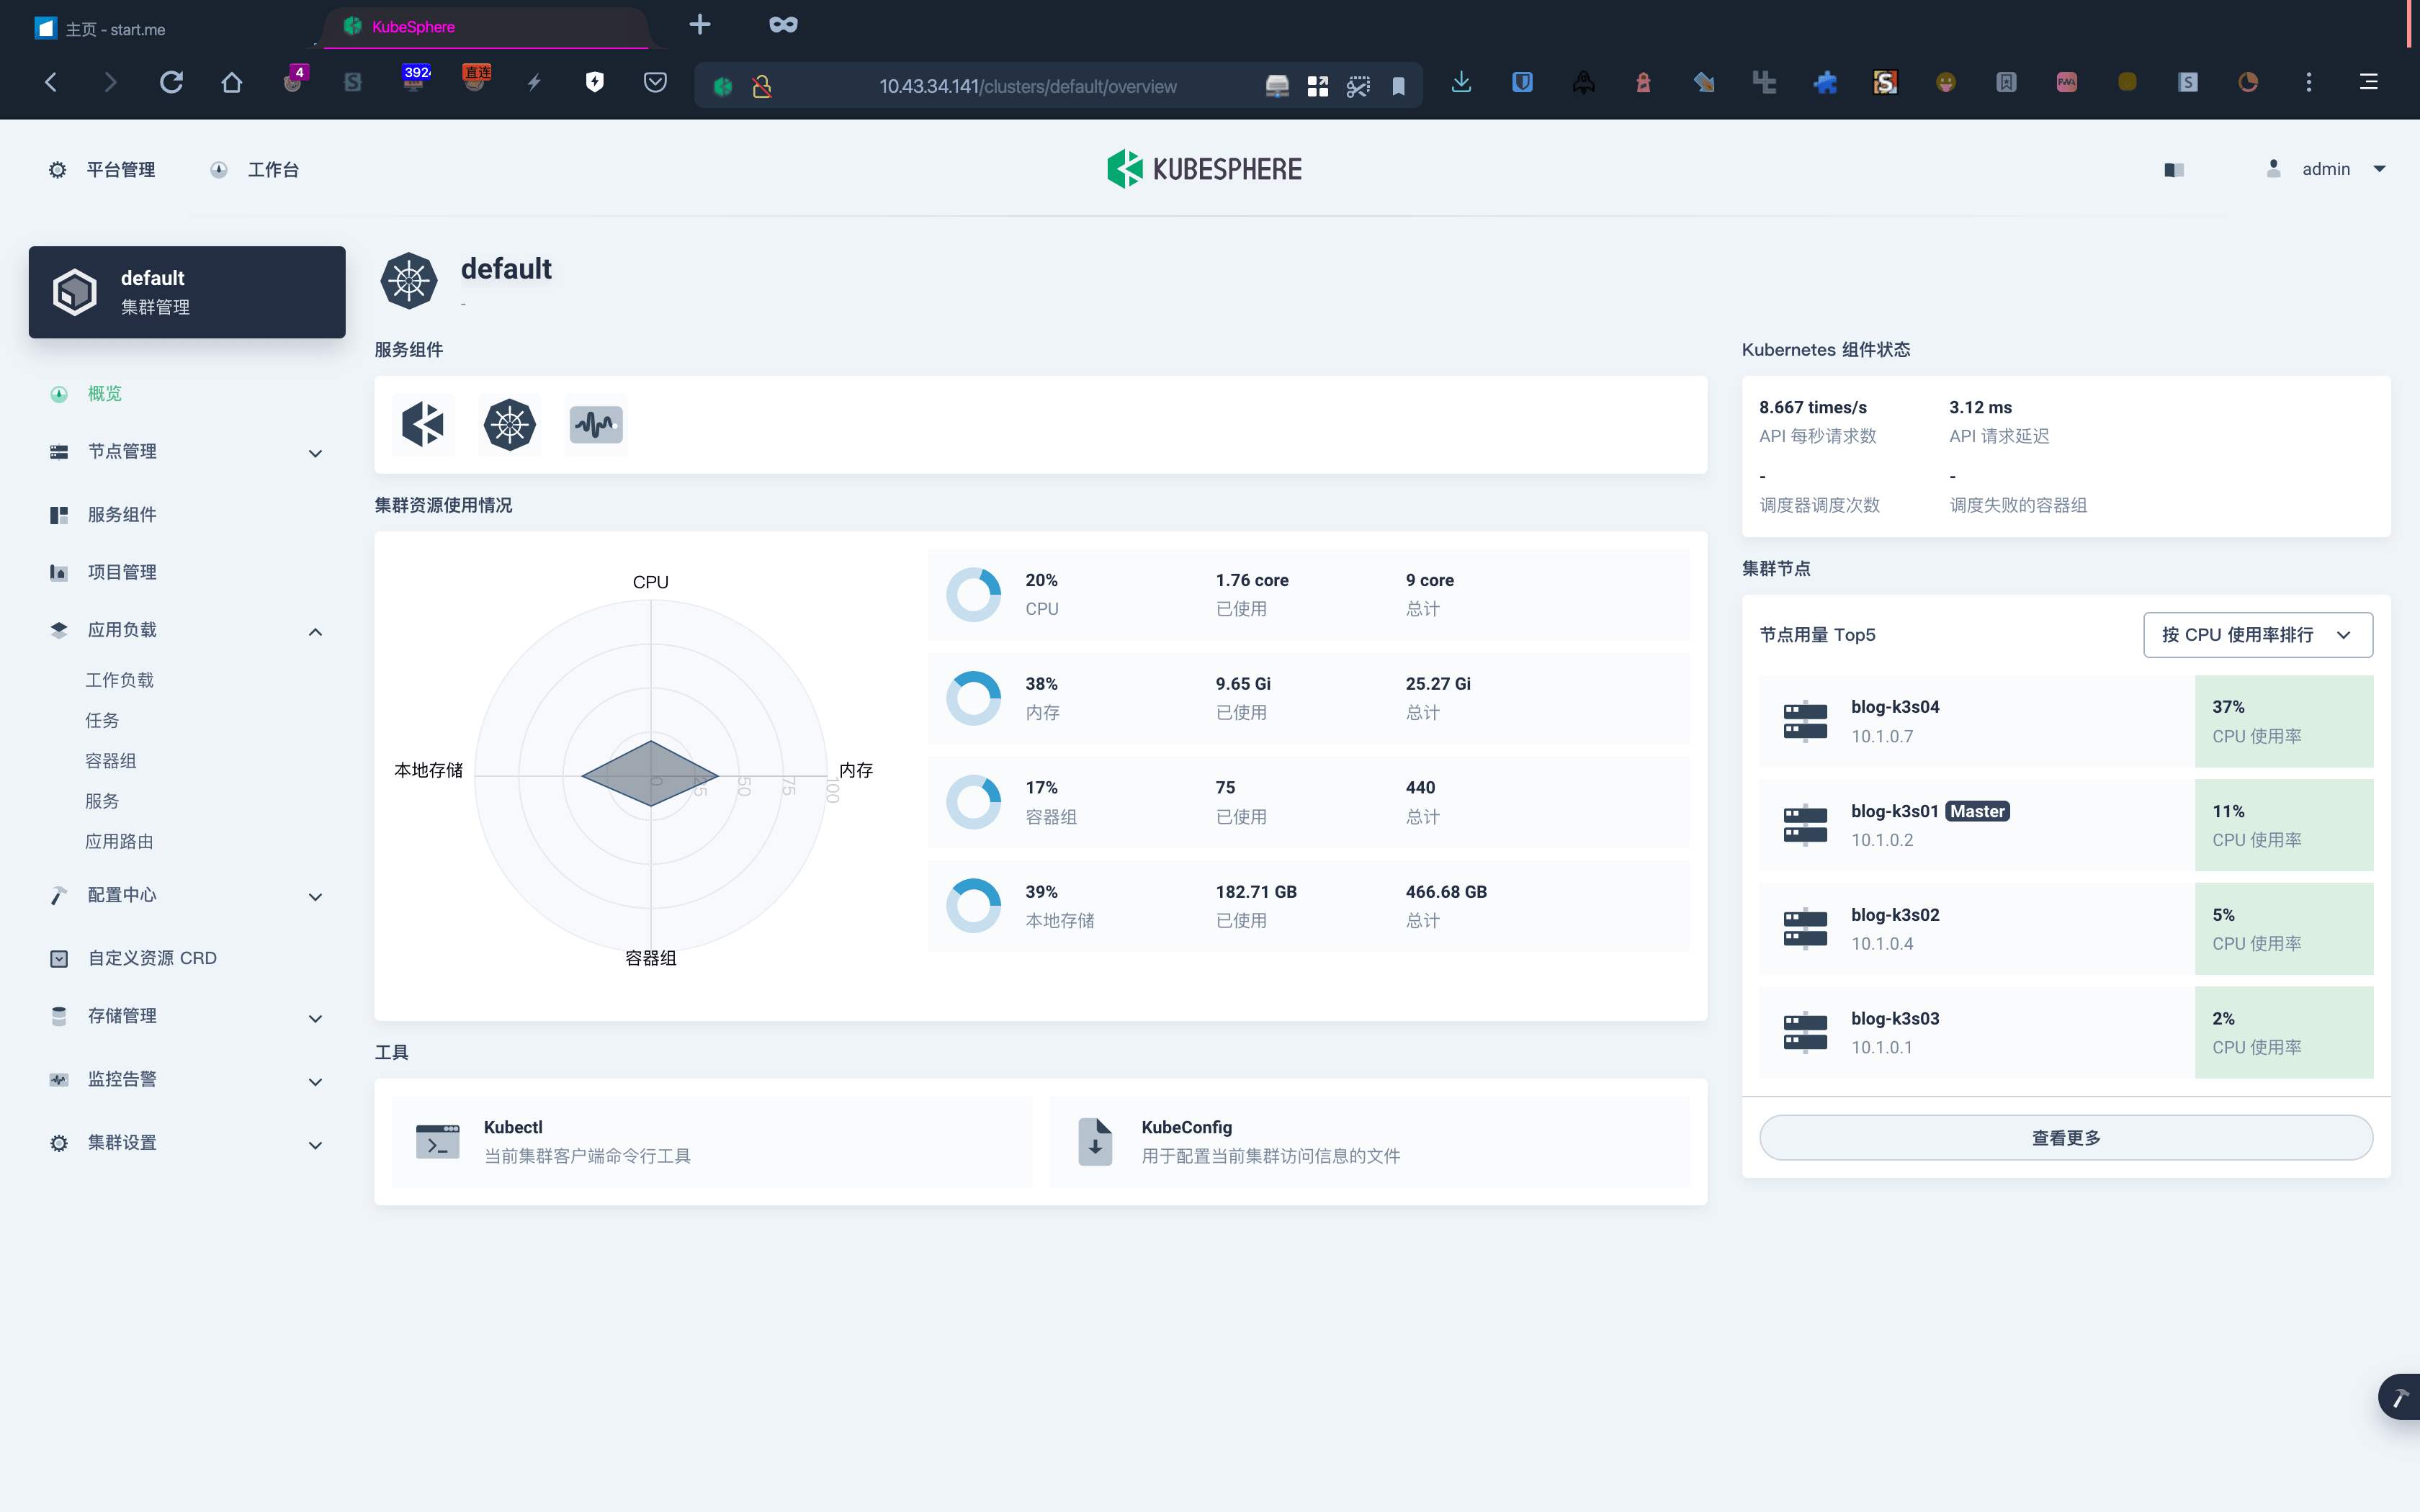Viewport: 2420px width, 1512px height.
Task: Click the 17% 容器组 usage donut chart
Action: (974, 802)
